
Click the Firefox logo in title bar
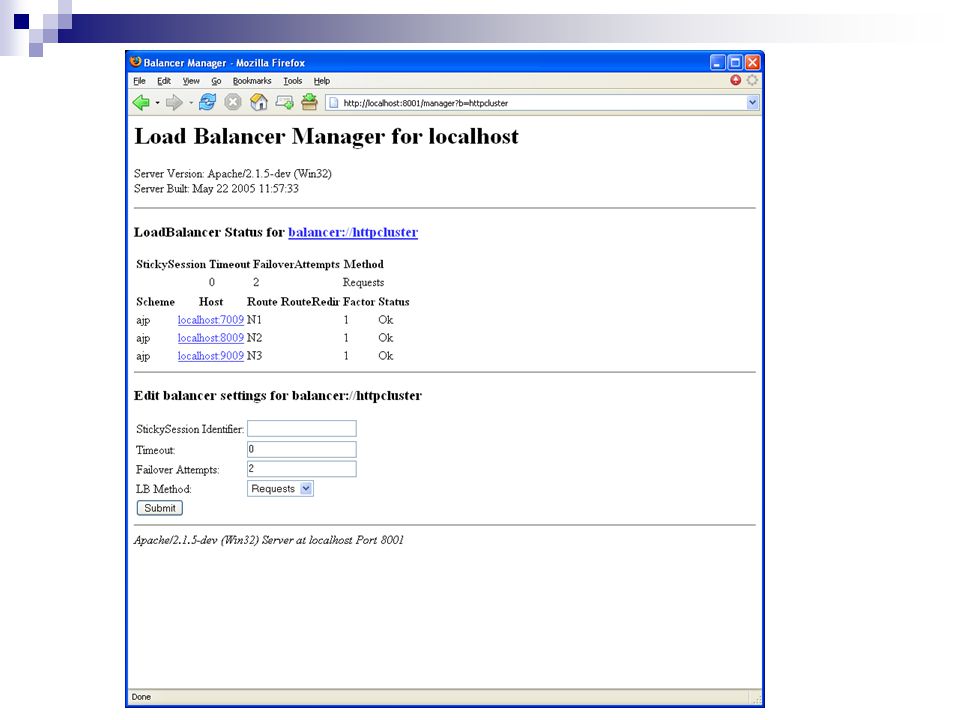coord(136,62)
